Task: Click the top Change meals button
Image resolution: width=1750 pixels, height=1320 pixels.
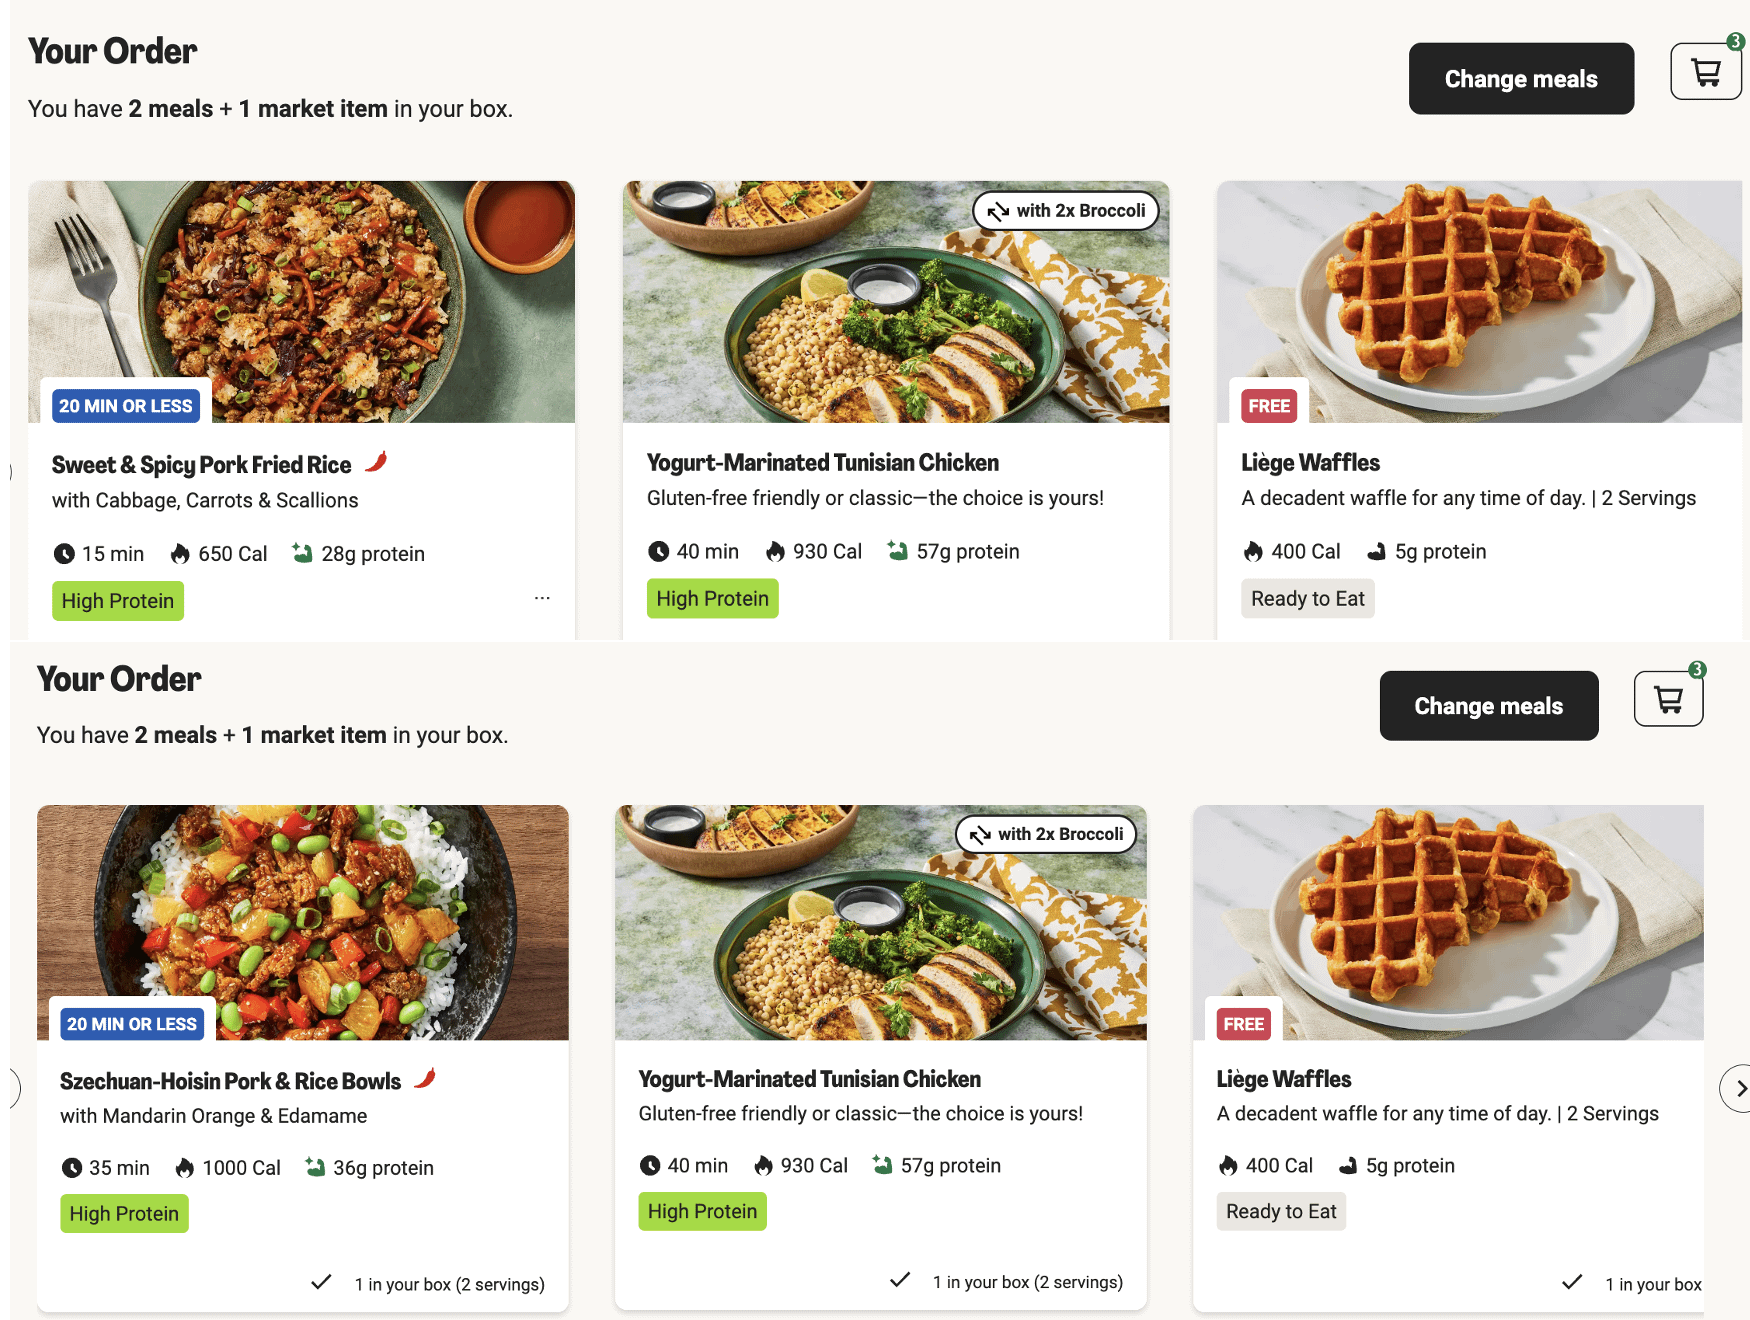Action: tap(1520, 79)
